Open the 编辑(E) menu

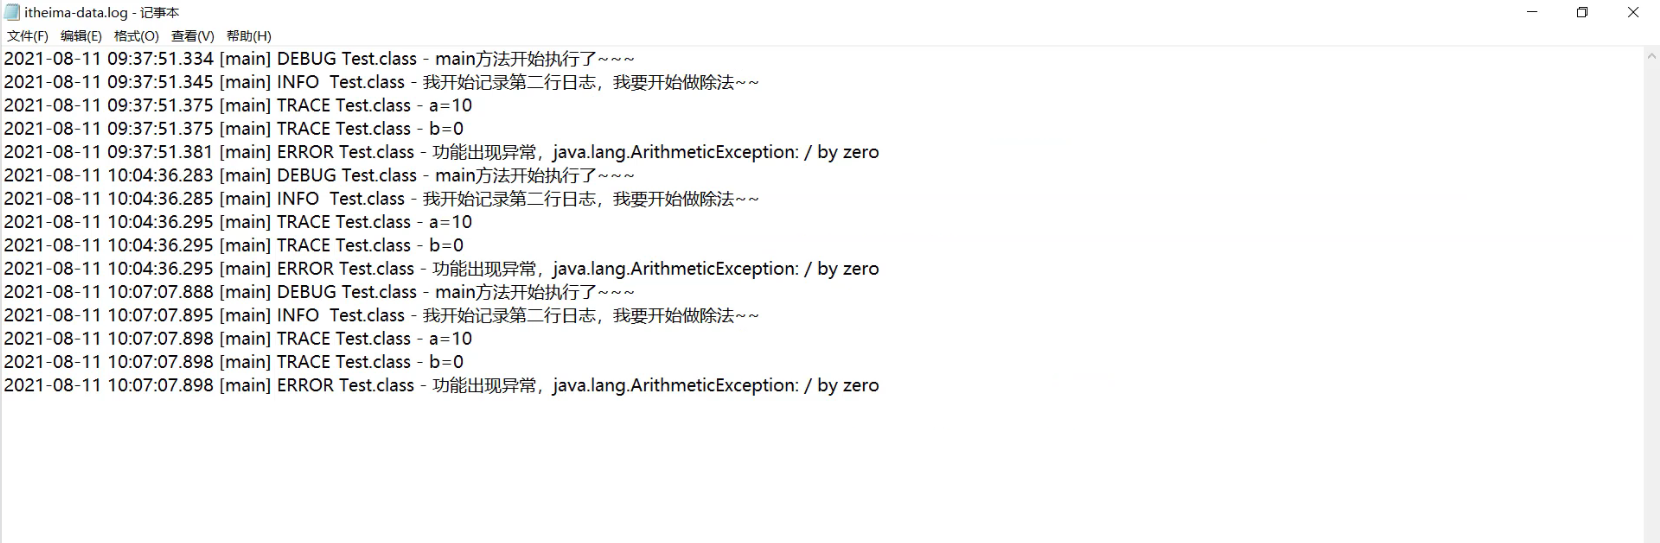coord(81,36)
